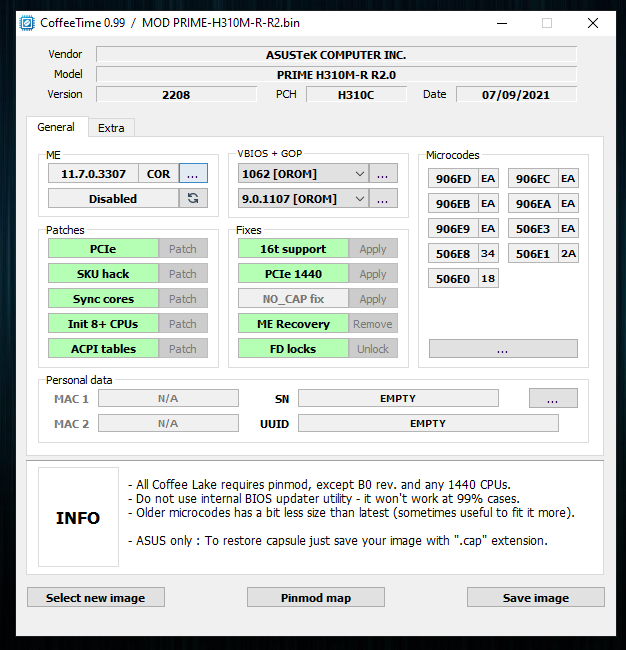Screen dimensions: 626x650
Task: Click Save image button
Action: 536,597
